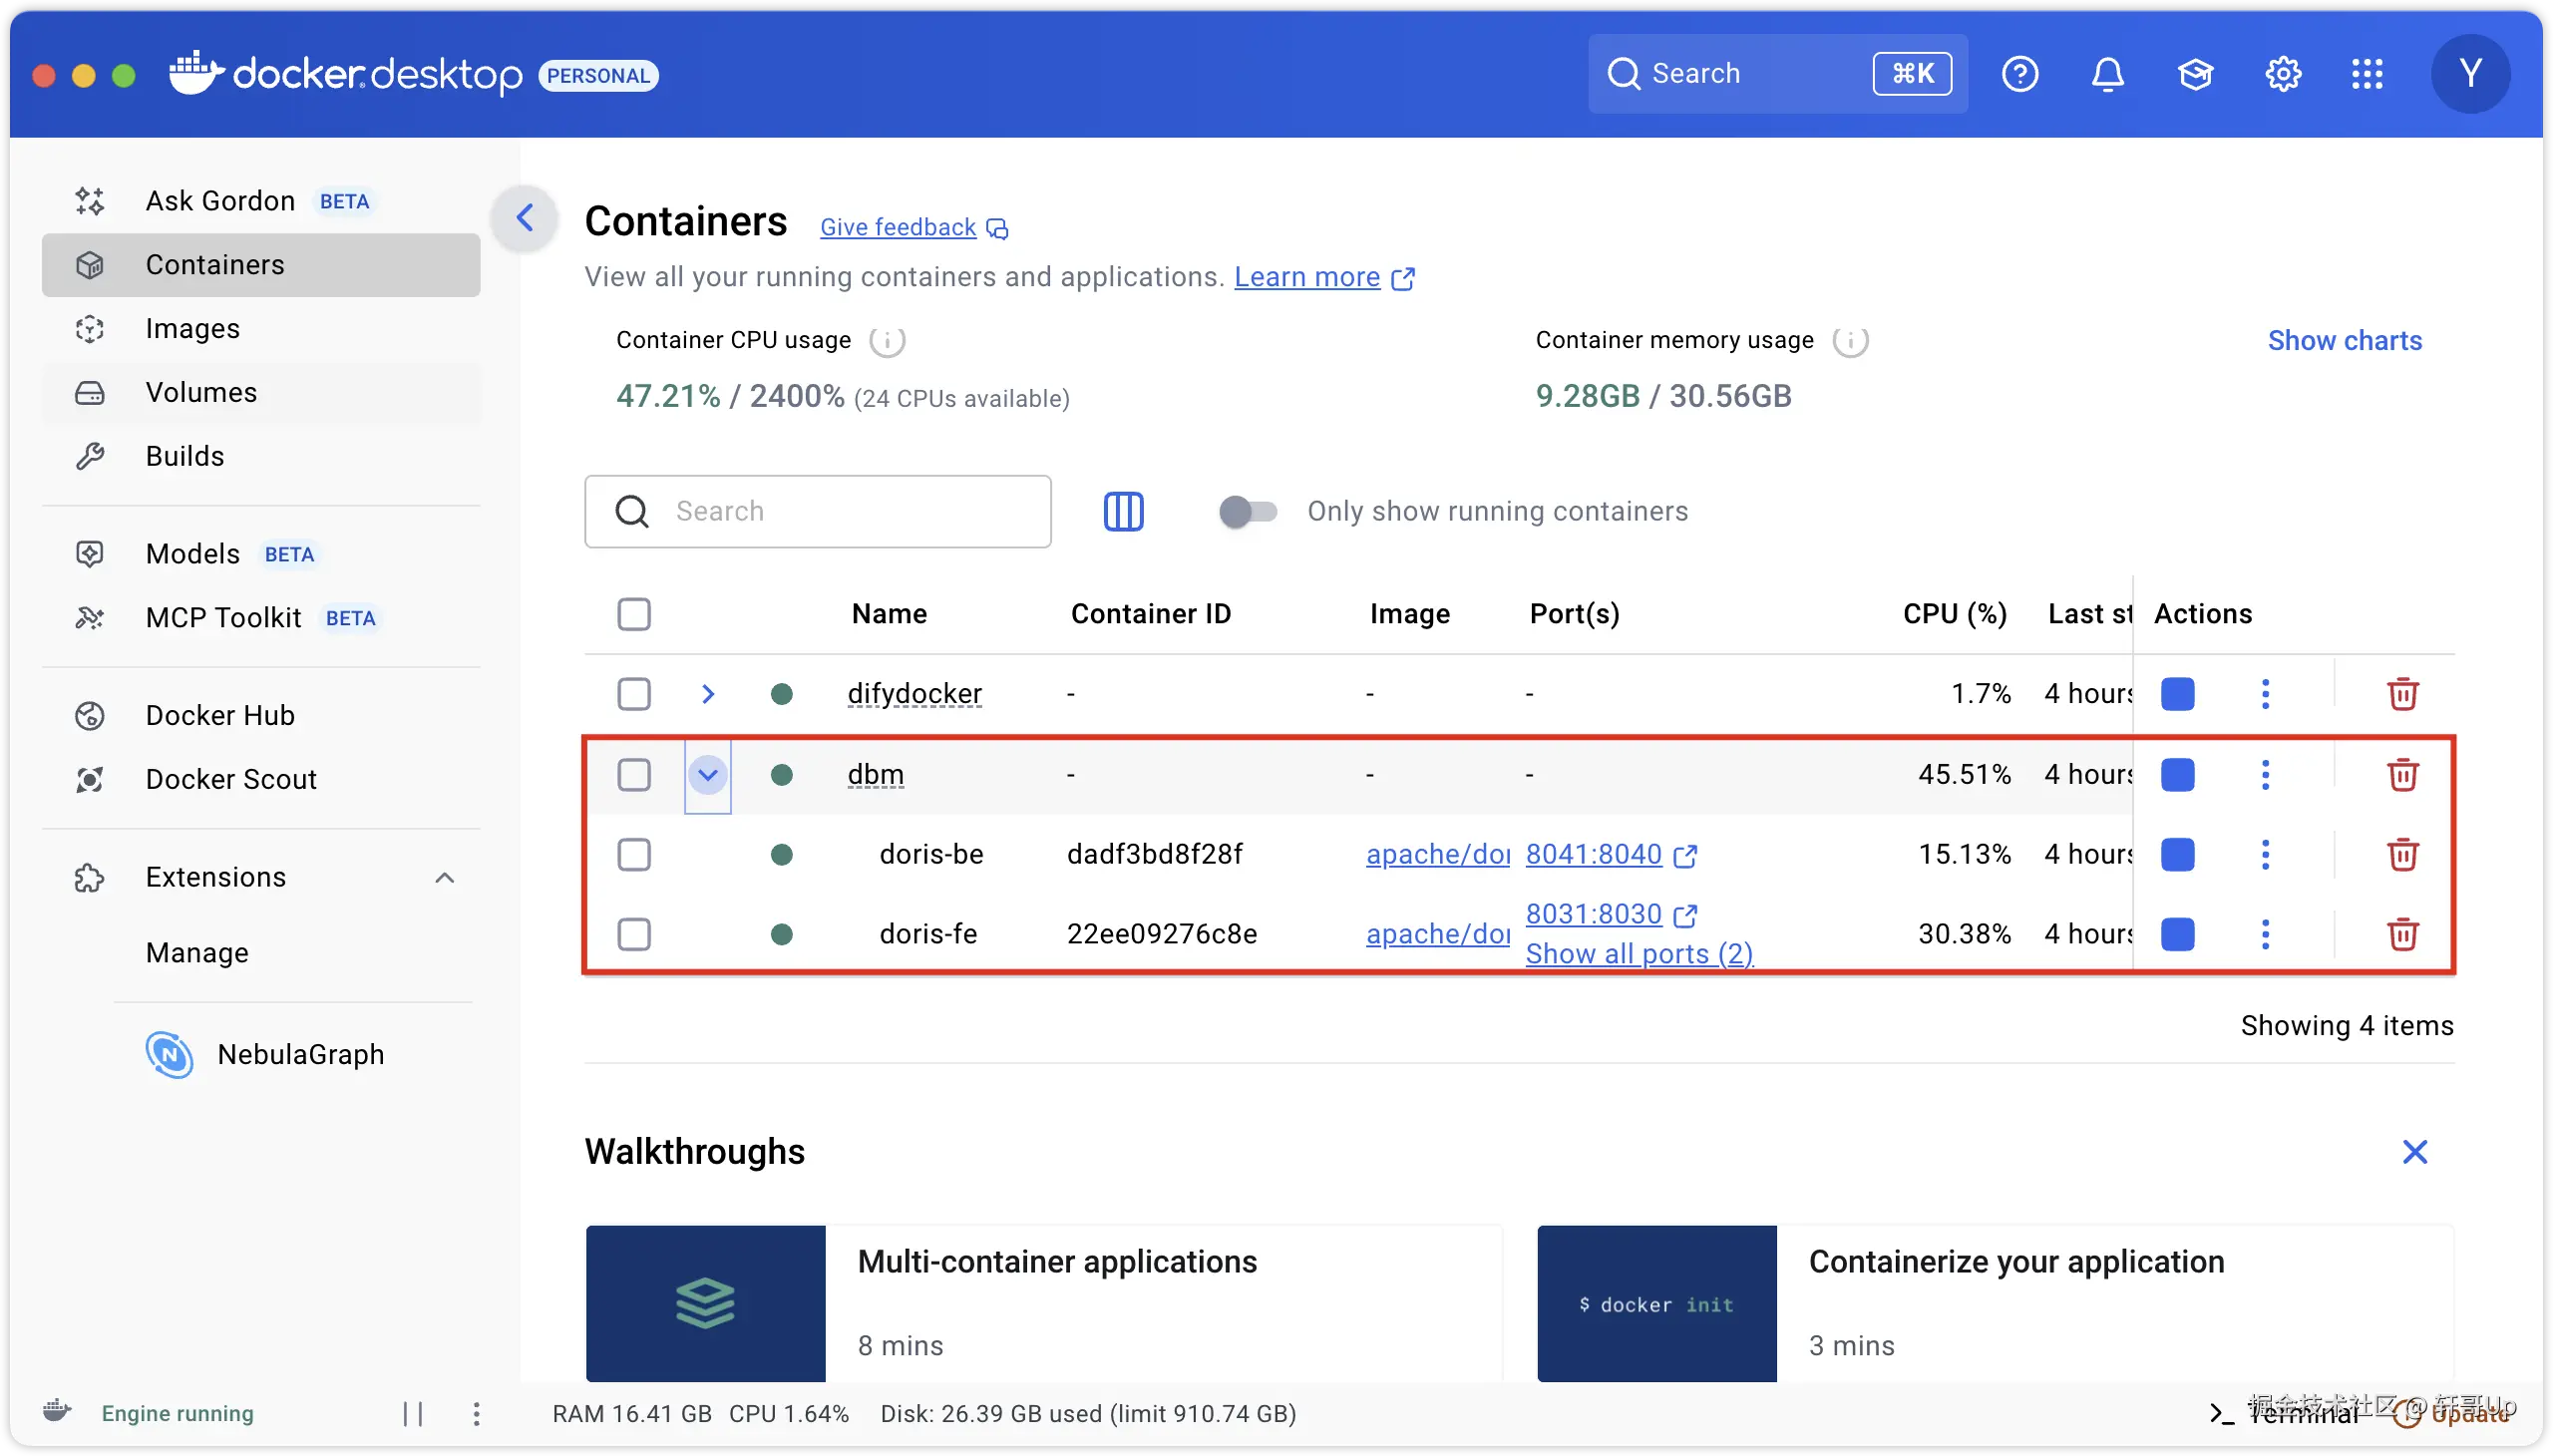Open the Learning Center graduation cap icon

(x=2195, y=74)
